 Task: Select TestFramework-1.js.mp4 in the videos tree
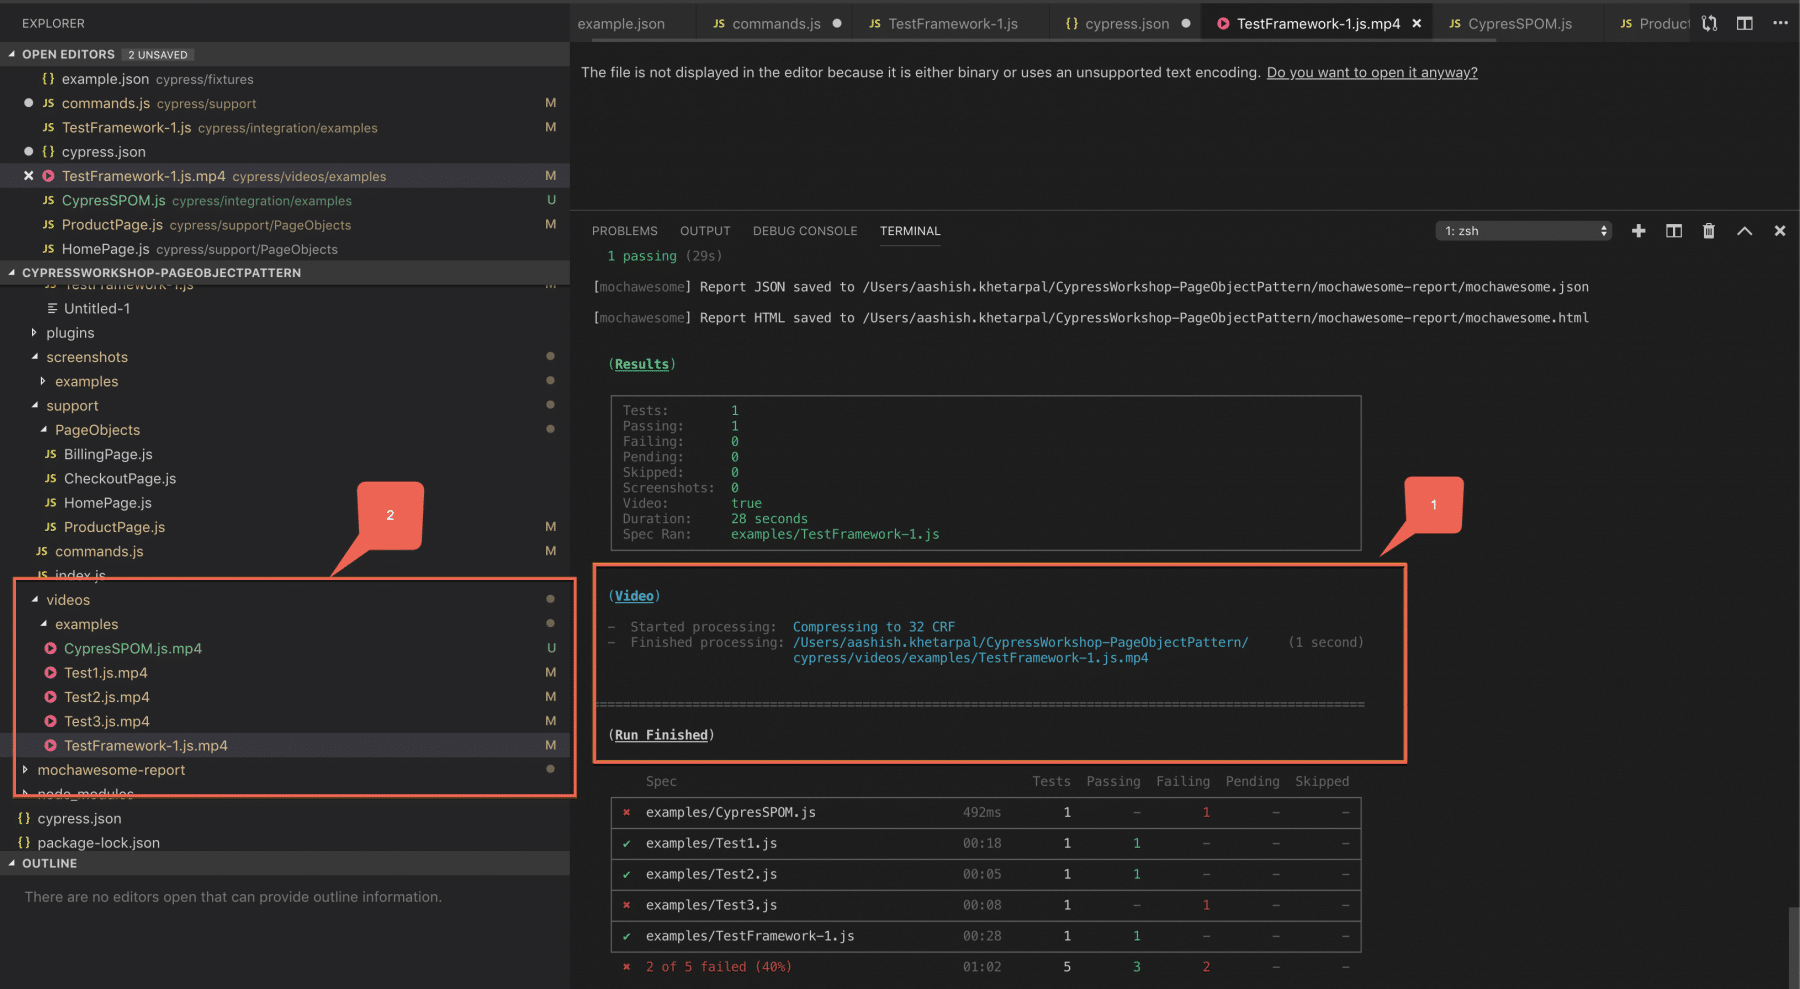click(x=146, y=746)
